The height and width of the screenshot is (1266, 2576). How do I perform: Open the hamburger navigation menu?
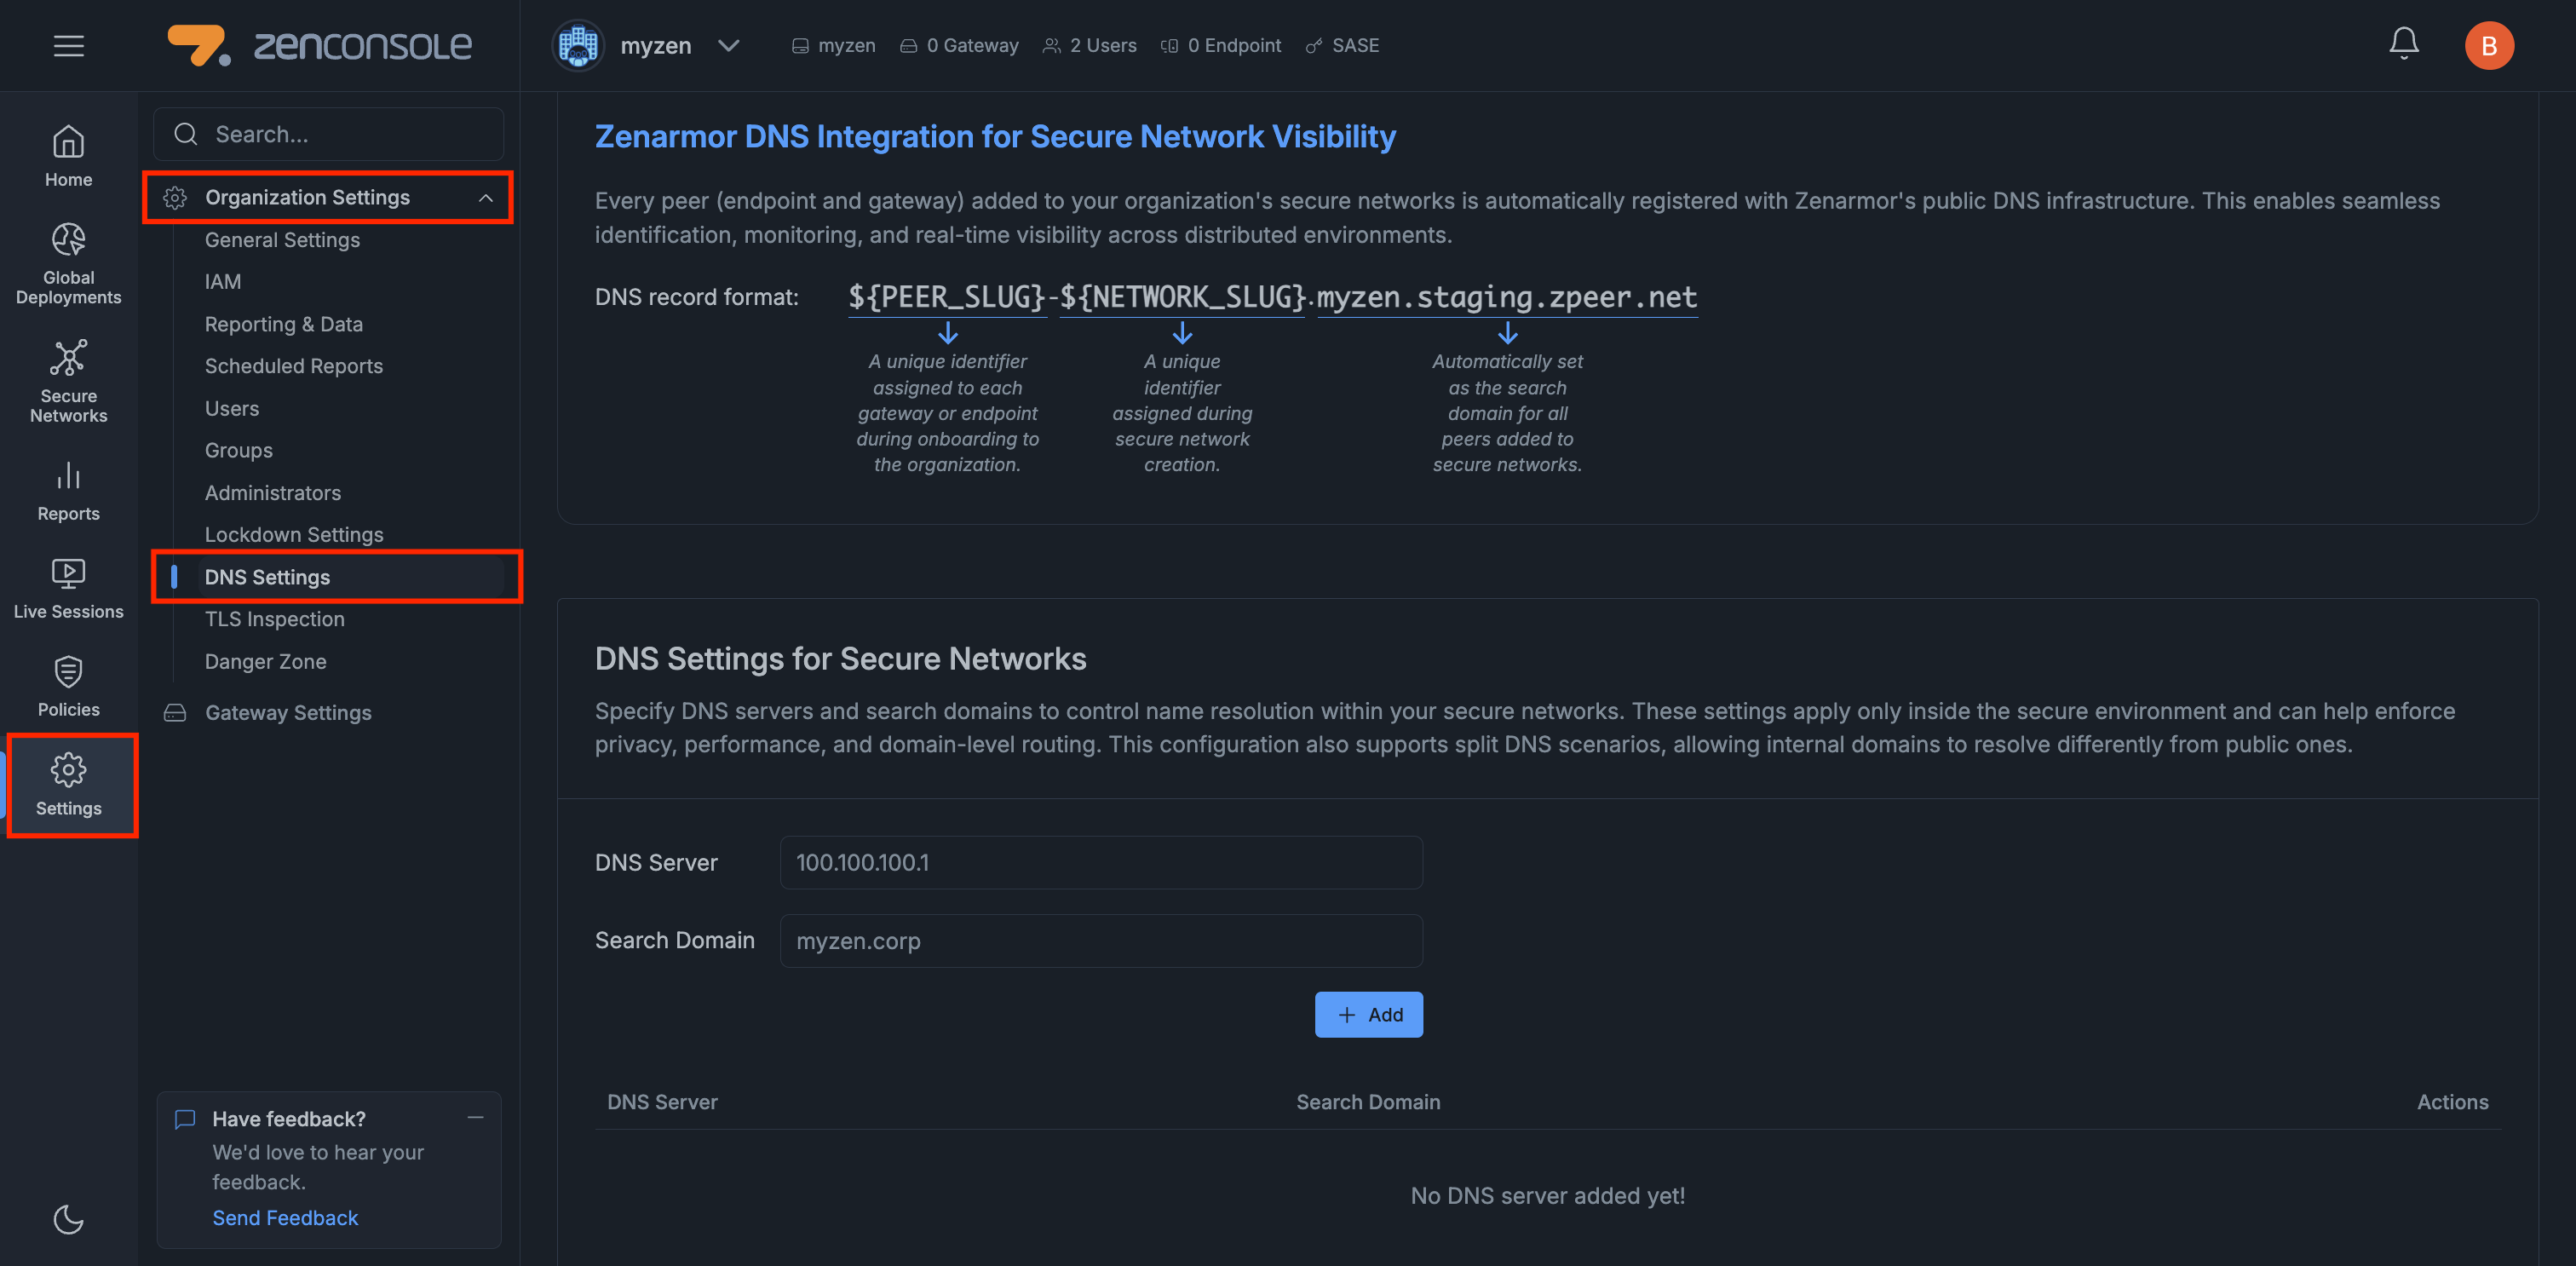tap(68, 45)
